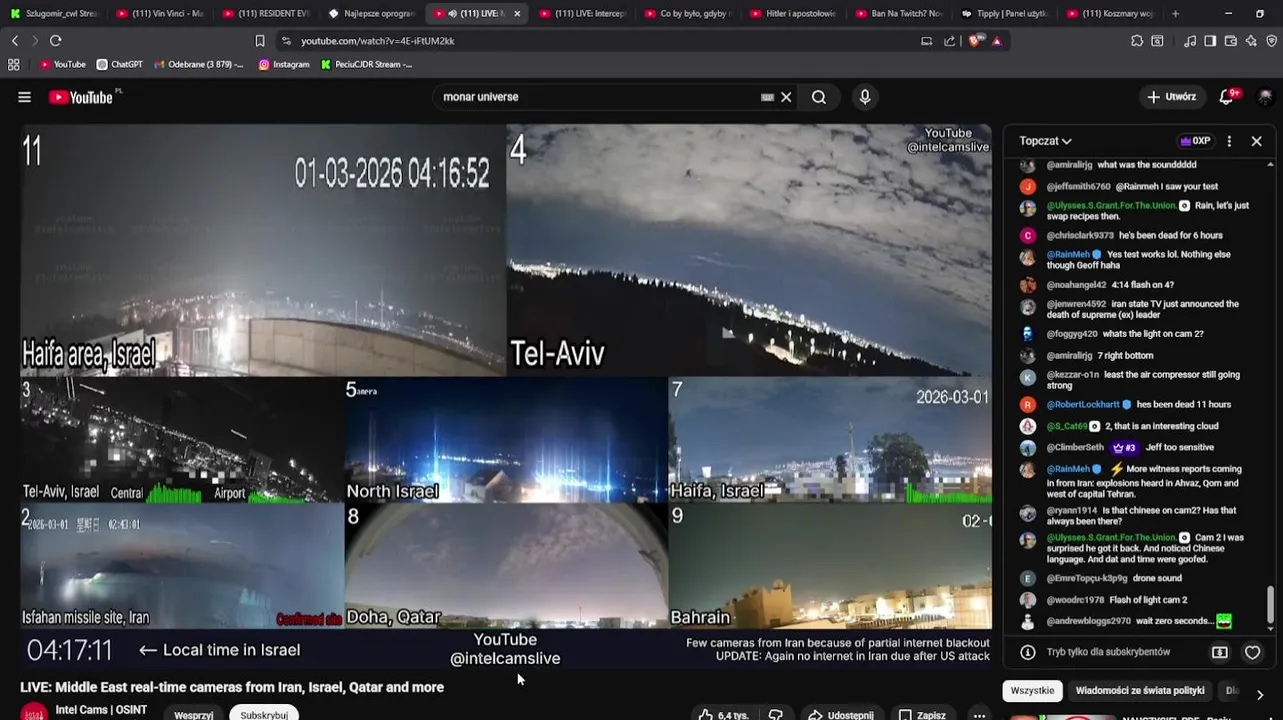Send a heart reaction in chat
Screen dimensions: 1283x720
(x=1252, y=652)
